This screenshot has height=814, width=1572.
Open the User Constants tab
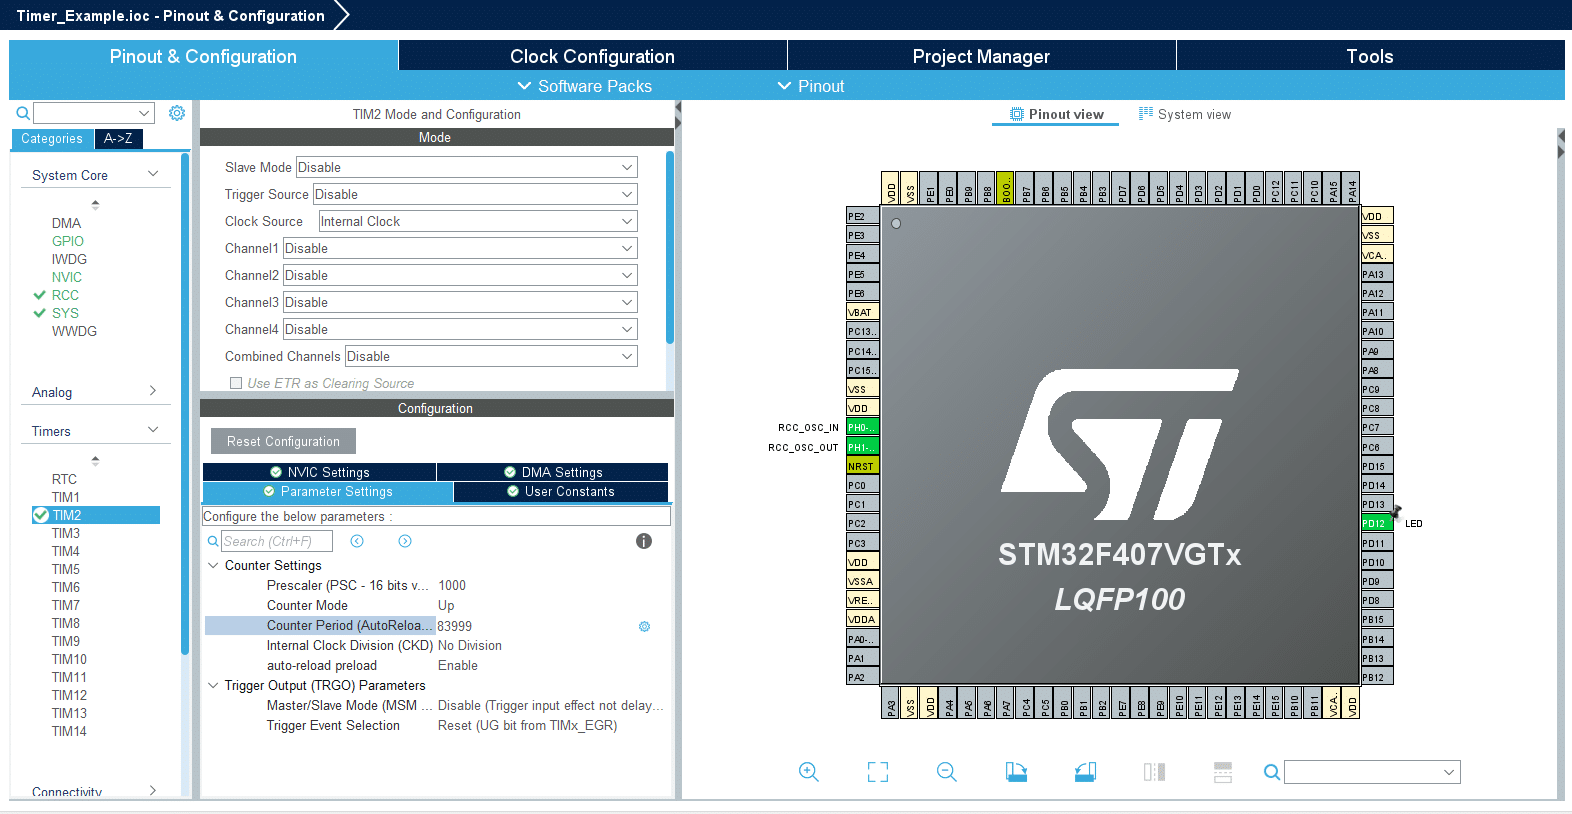coord(561,491)
